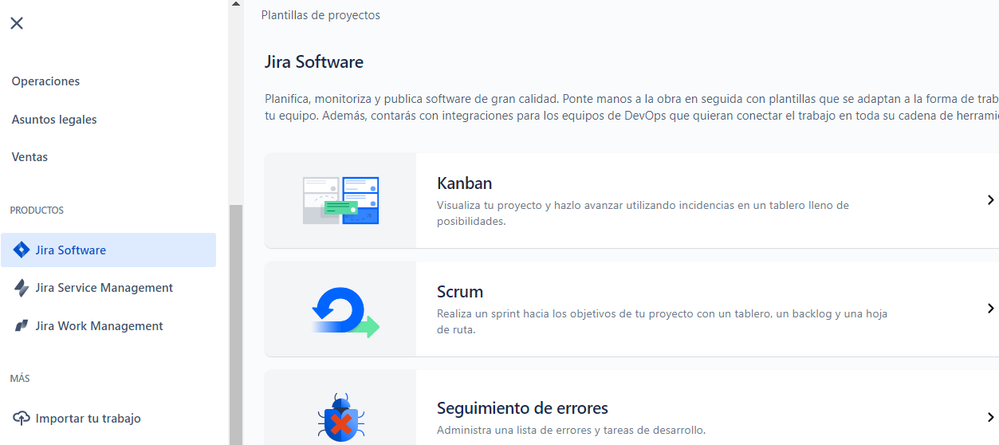Click the Scrum description text

[662, 322]
